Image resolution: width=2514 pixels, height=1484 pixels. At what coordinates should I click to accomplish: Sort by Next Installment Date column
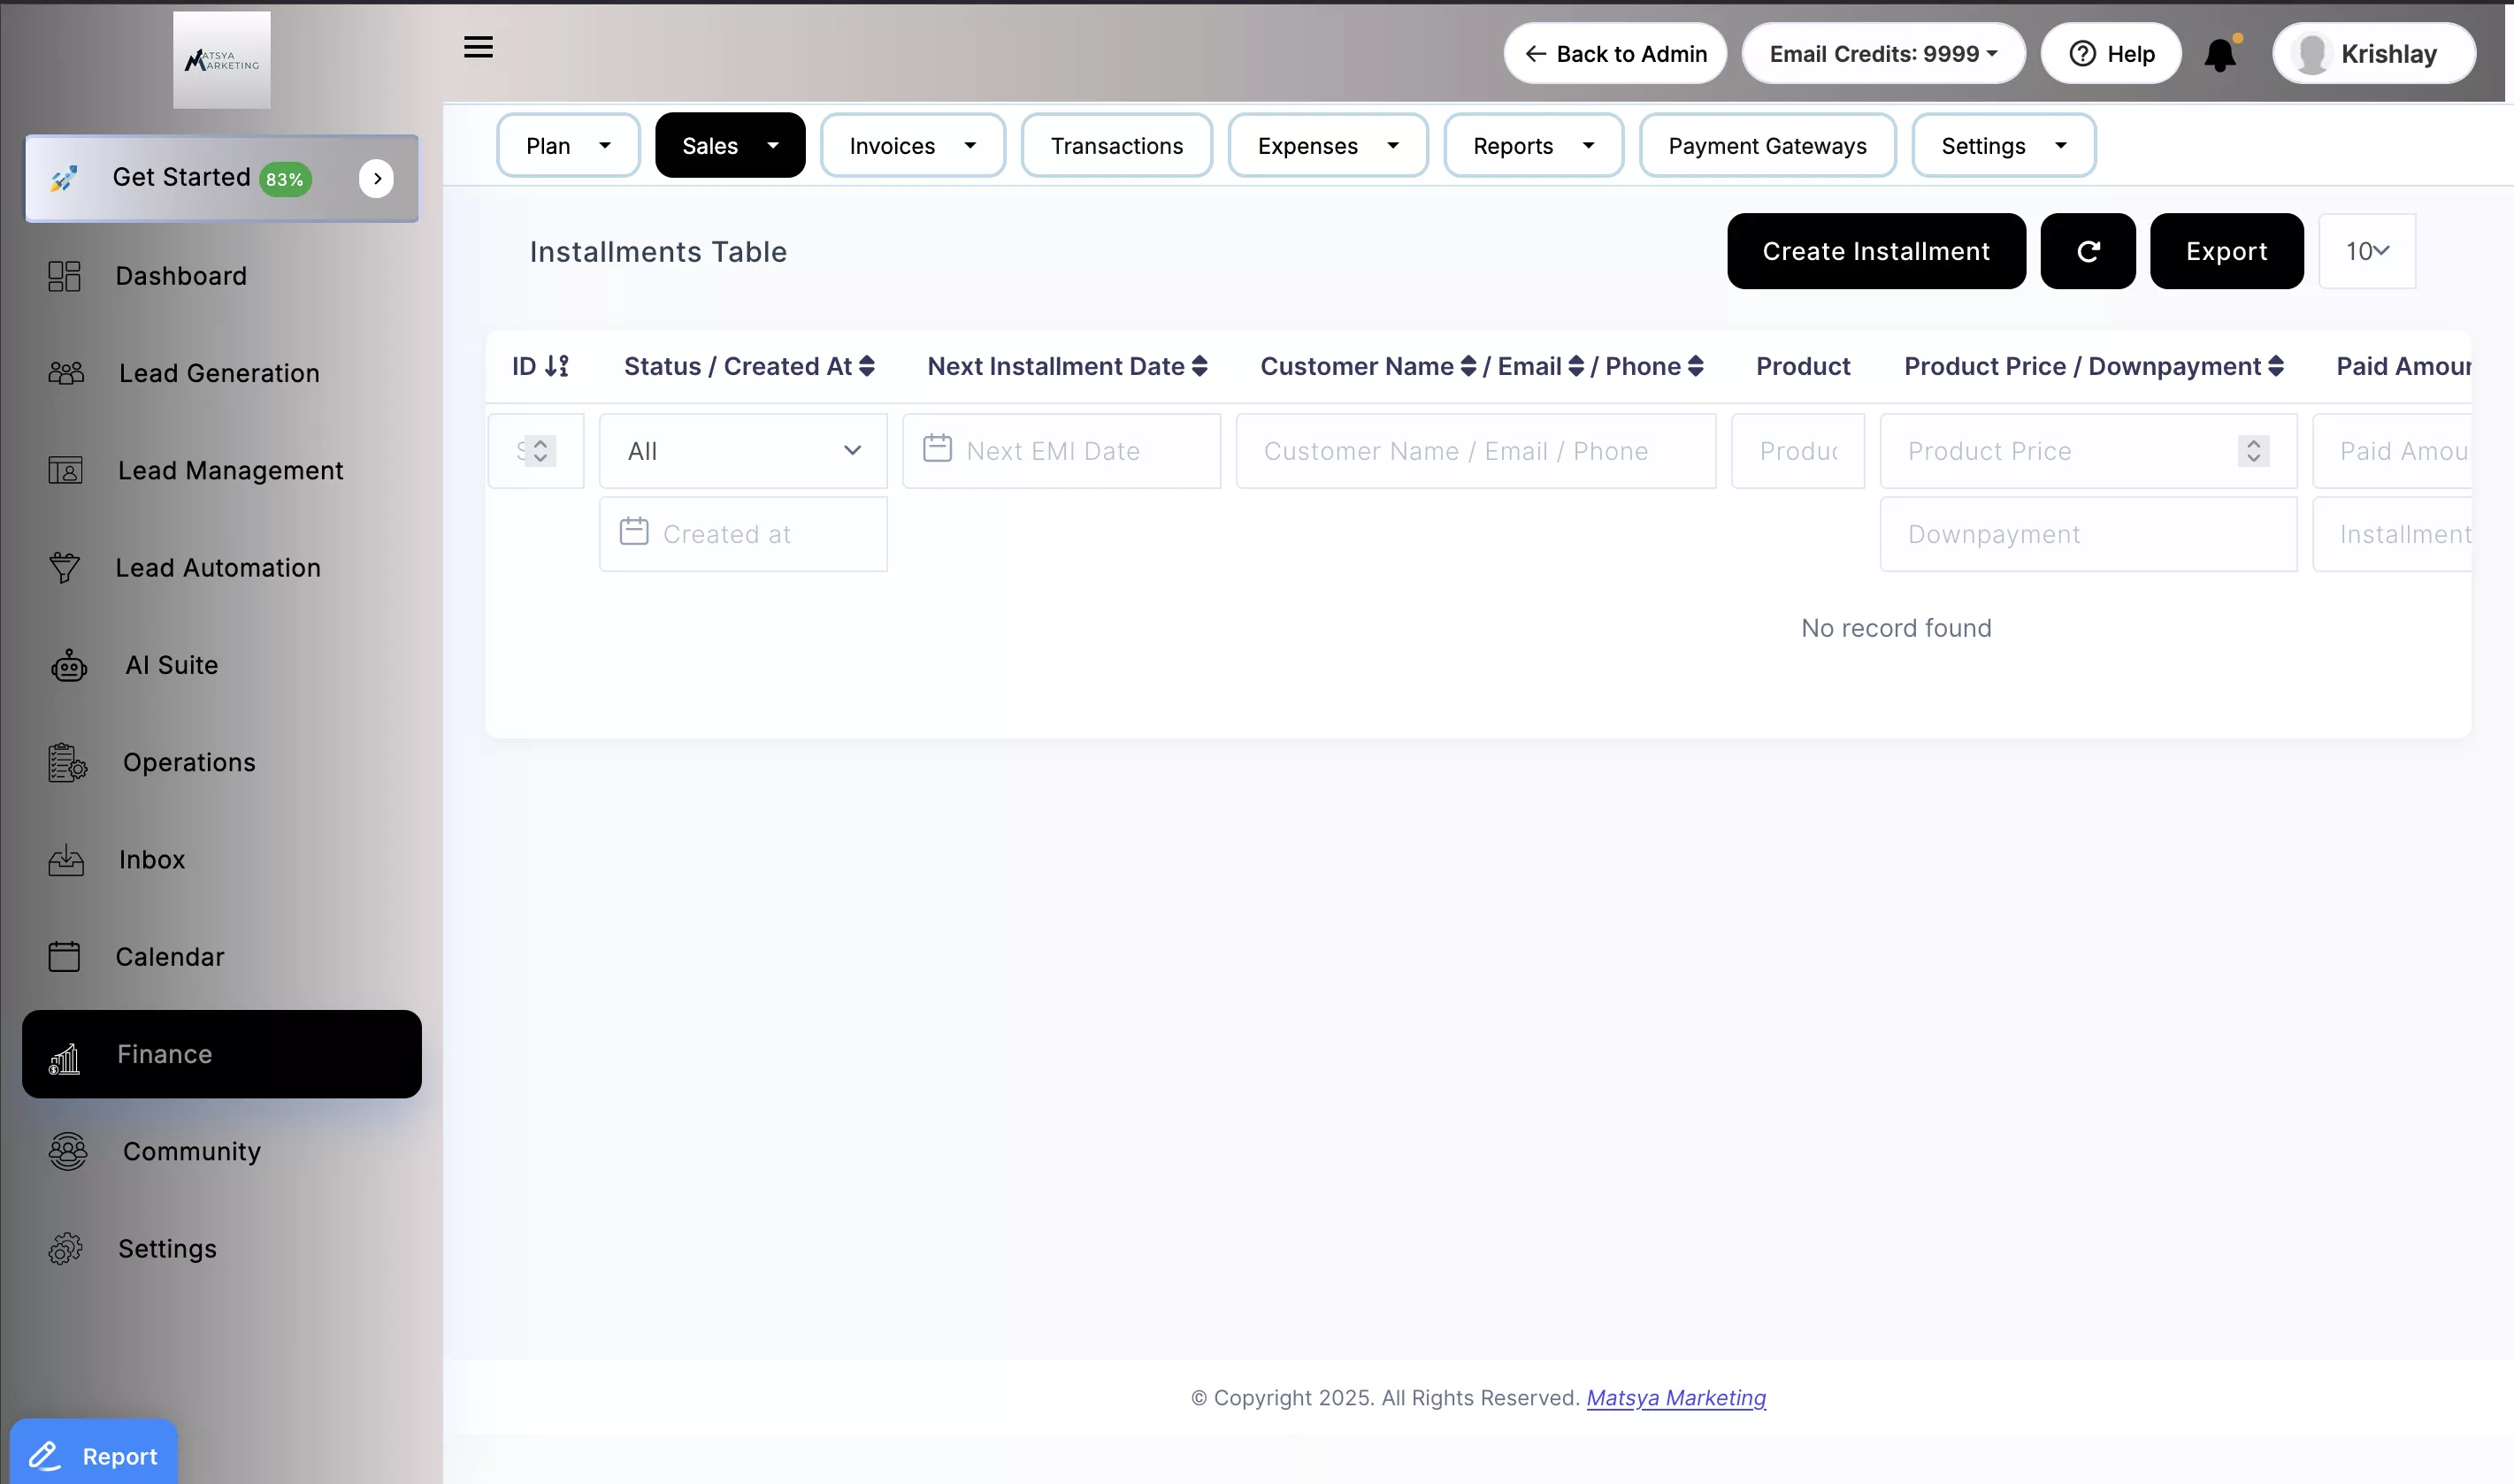1199,366
